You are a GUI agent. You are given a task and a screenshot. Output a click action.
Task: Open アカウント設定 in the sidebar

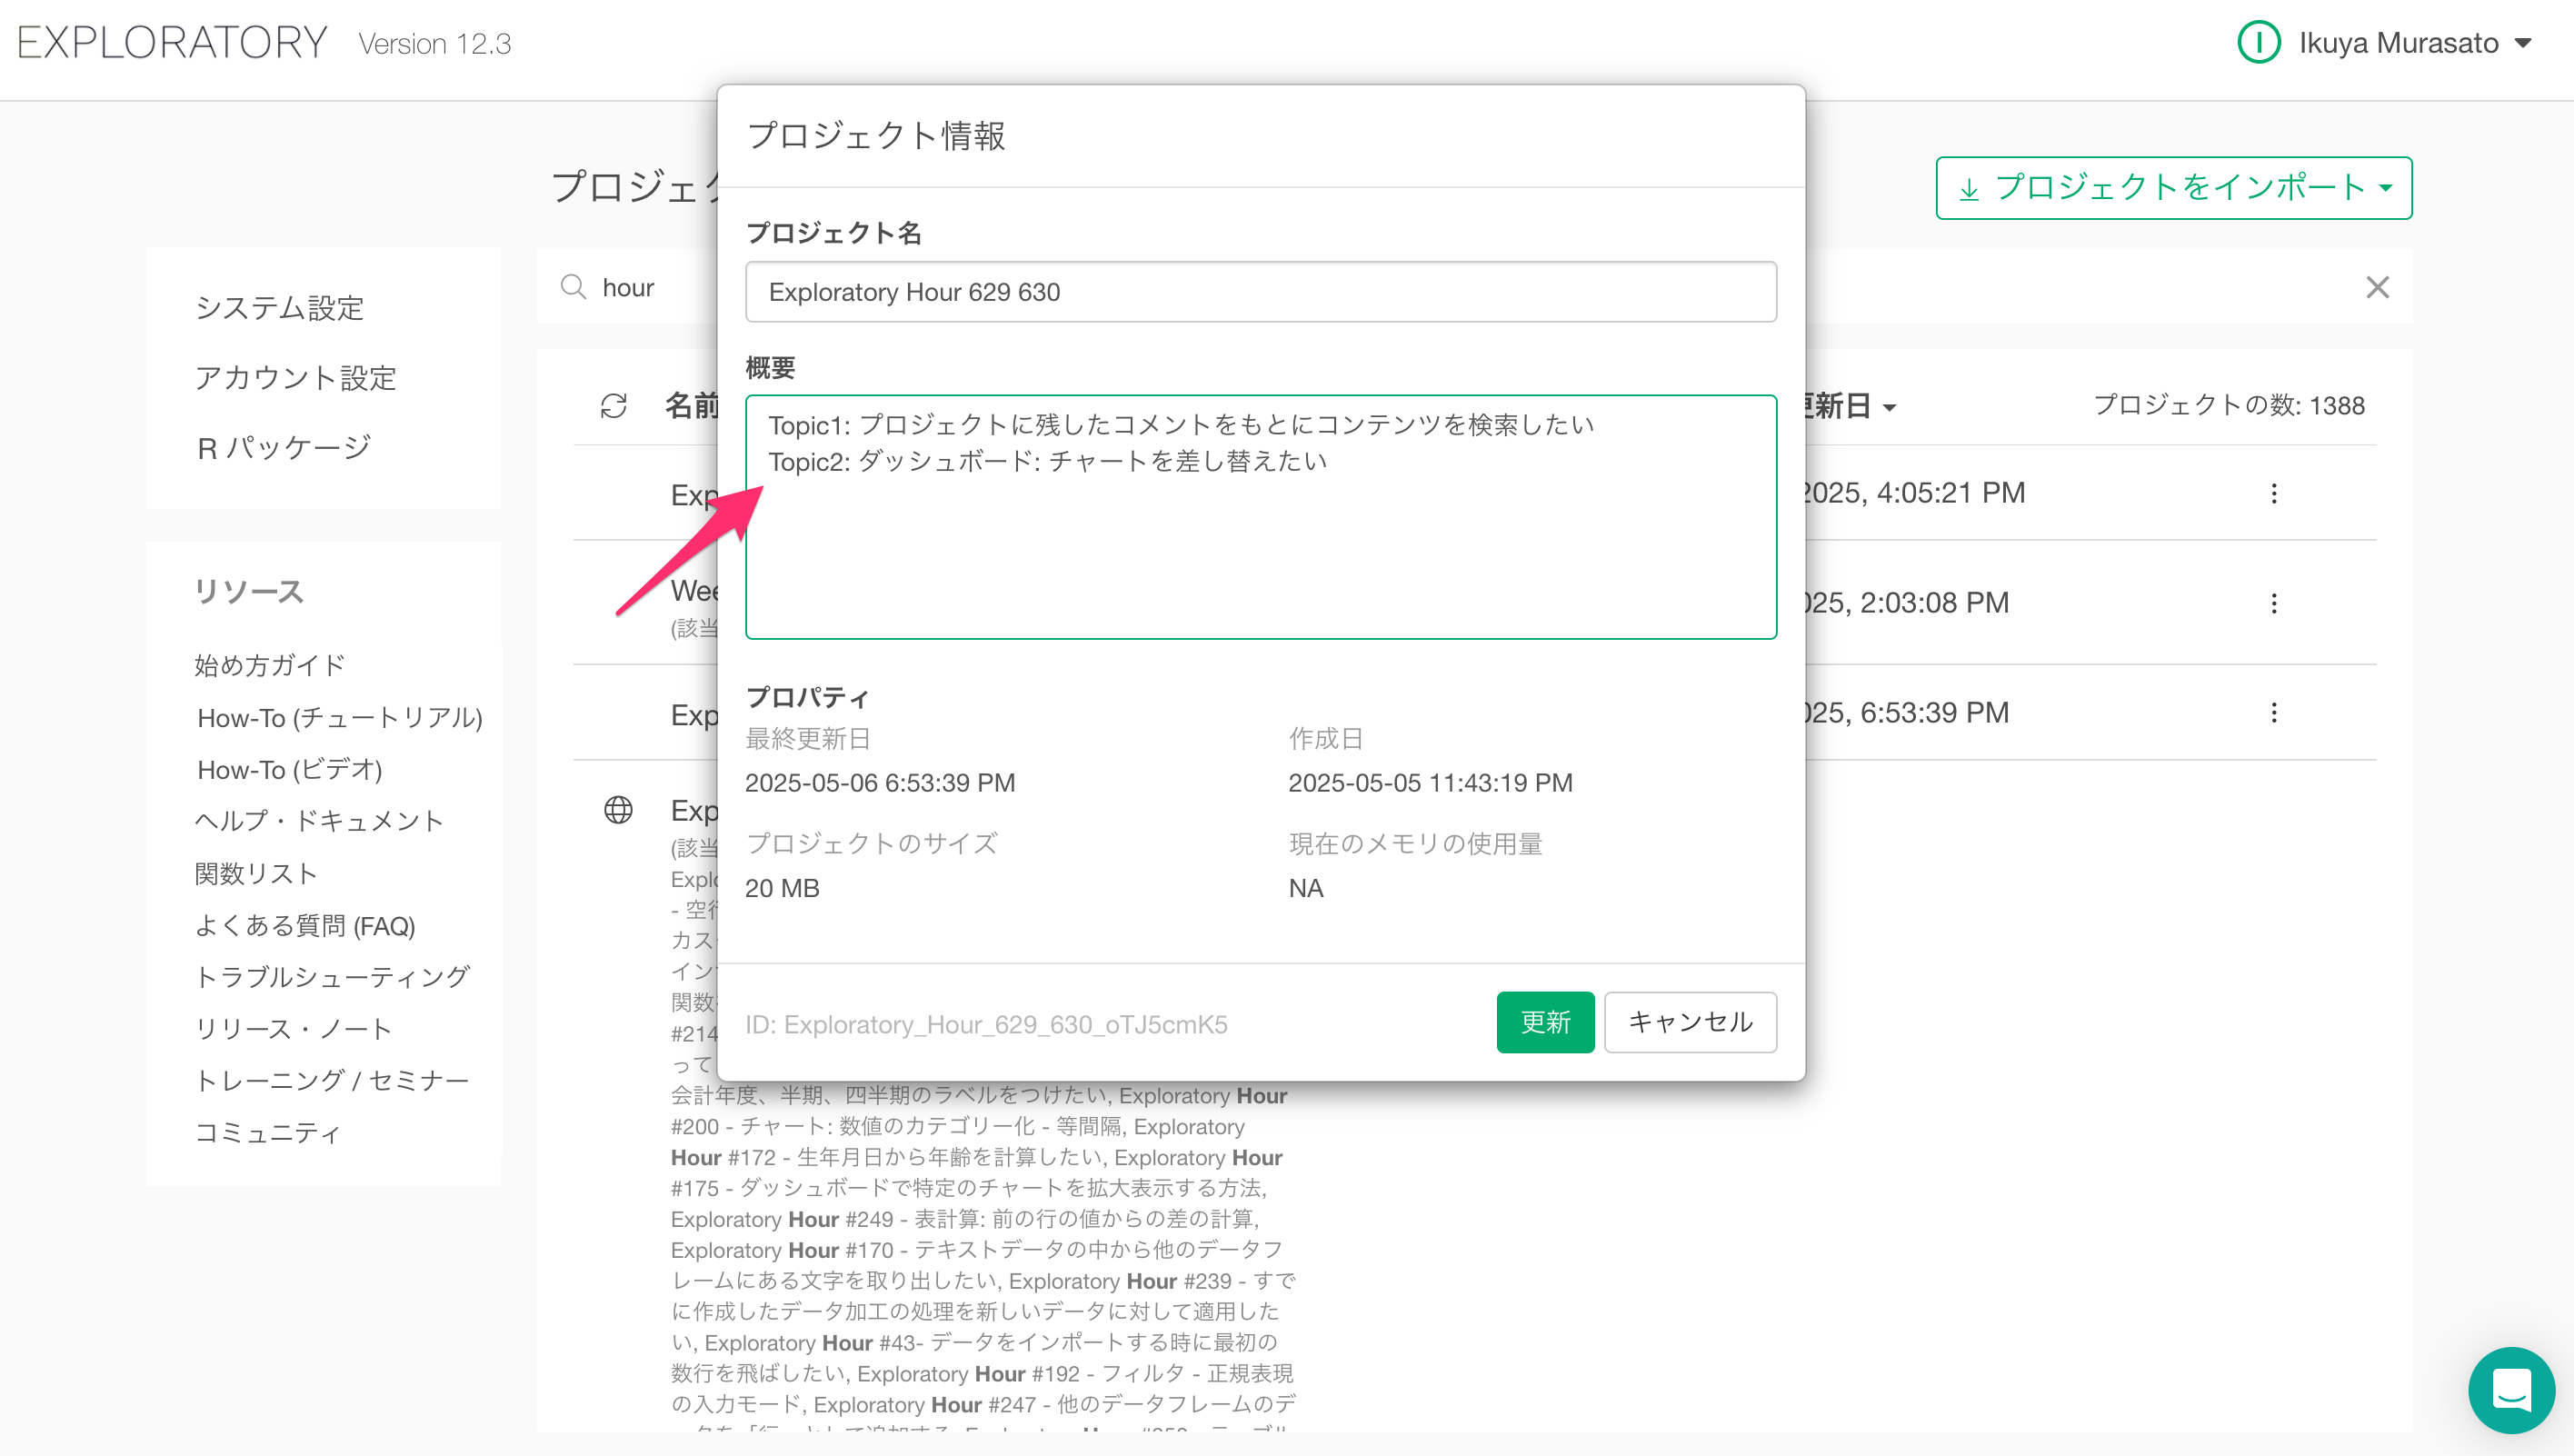point(295,377)
